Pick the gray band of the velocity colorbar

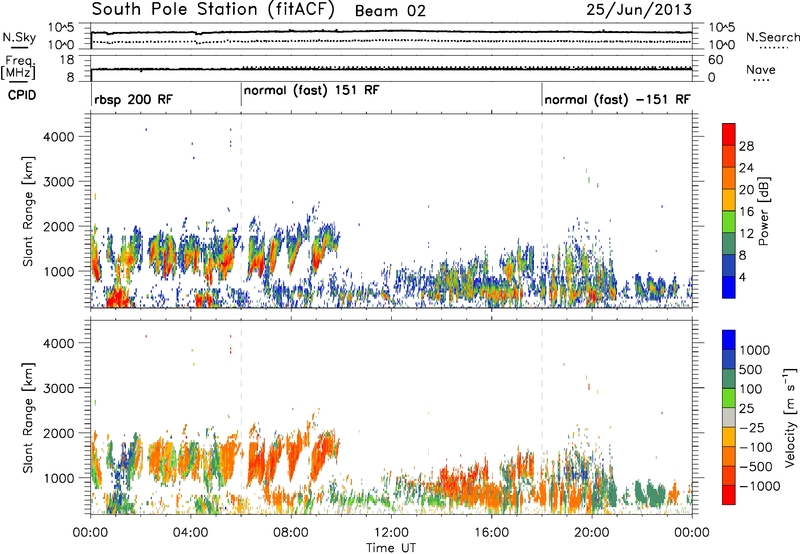pyautogui.click(x=729, y=418)
